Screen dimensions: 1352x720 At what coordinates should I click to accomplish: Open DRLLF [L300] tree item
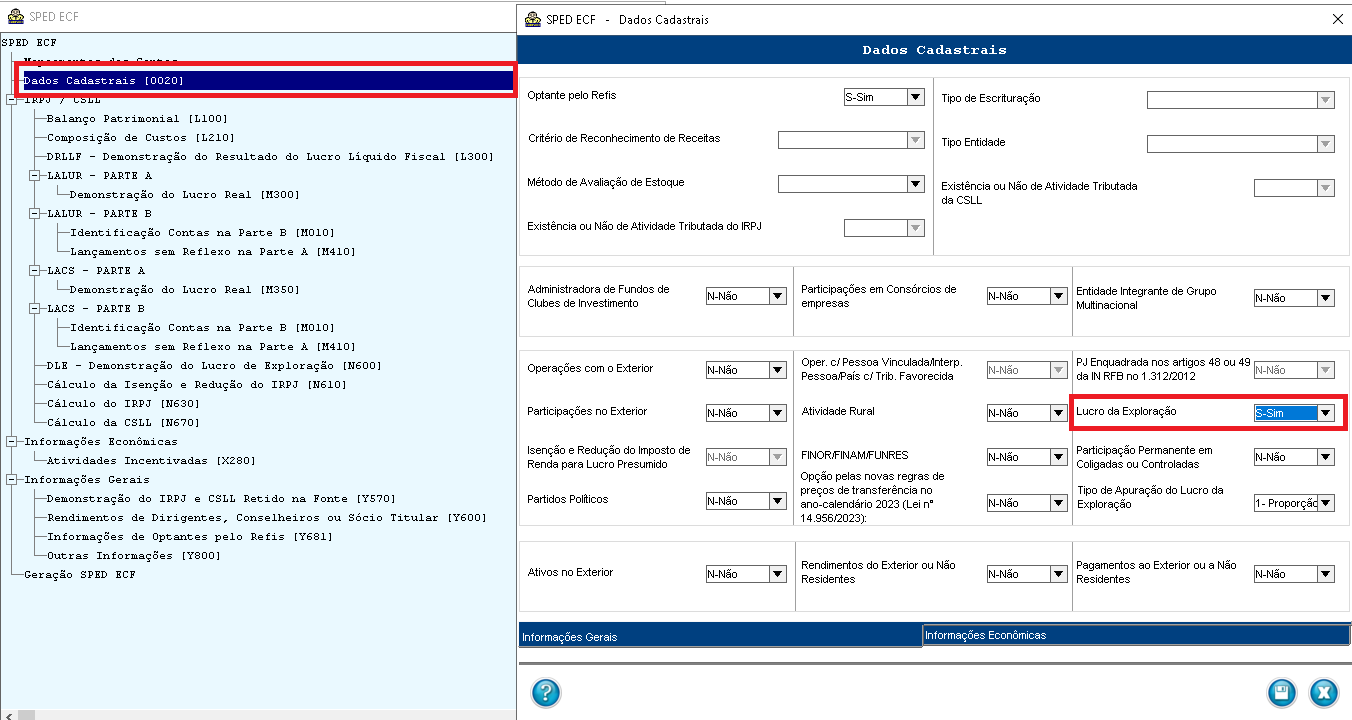click(270, 156)
